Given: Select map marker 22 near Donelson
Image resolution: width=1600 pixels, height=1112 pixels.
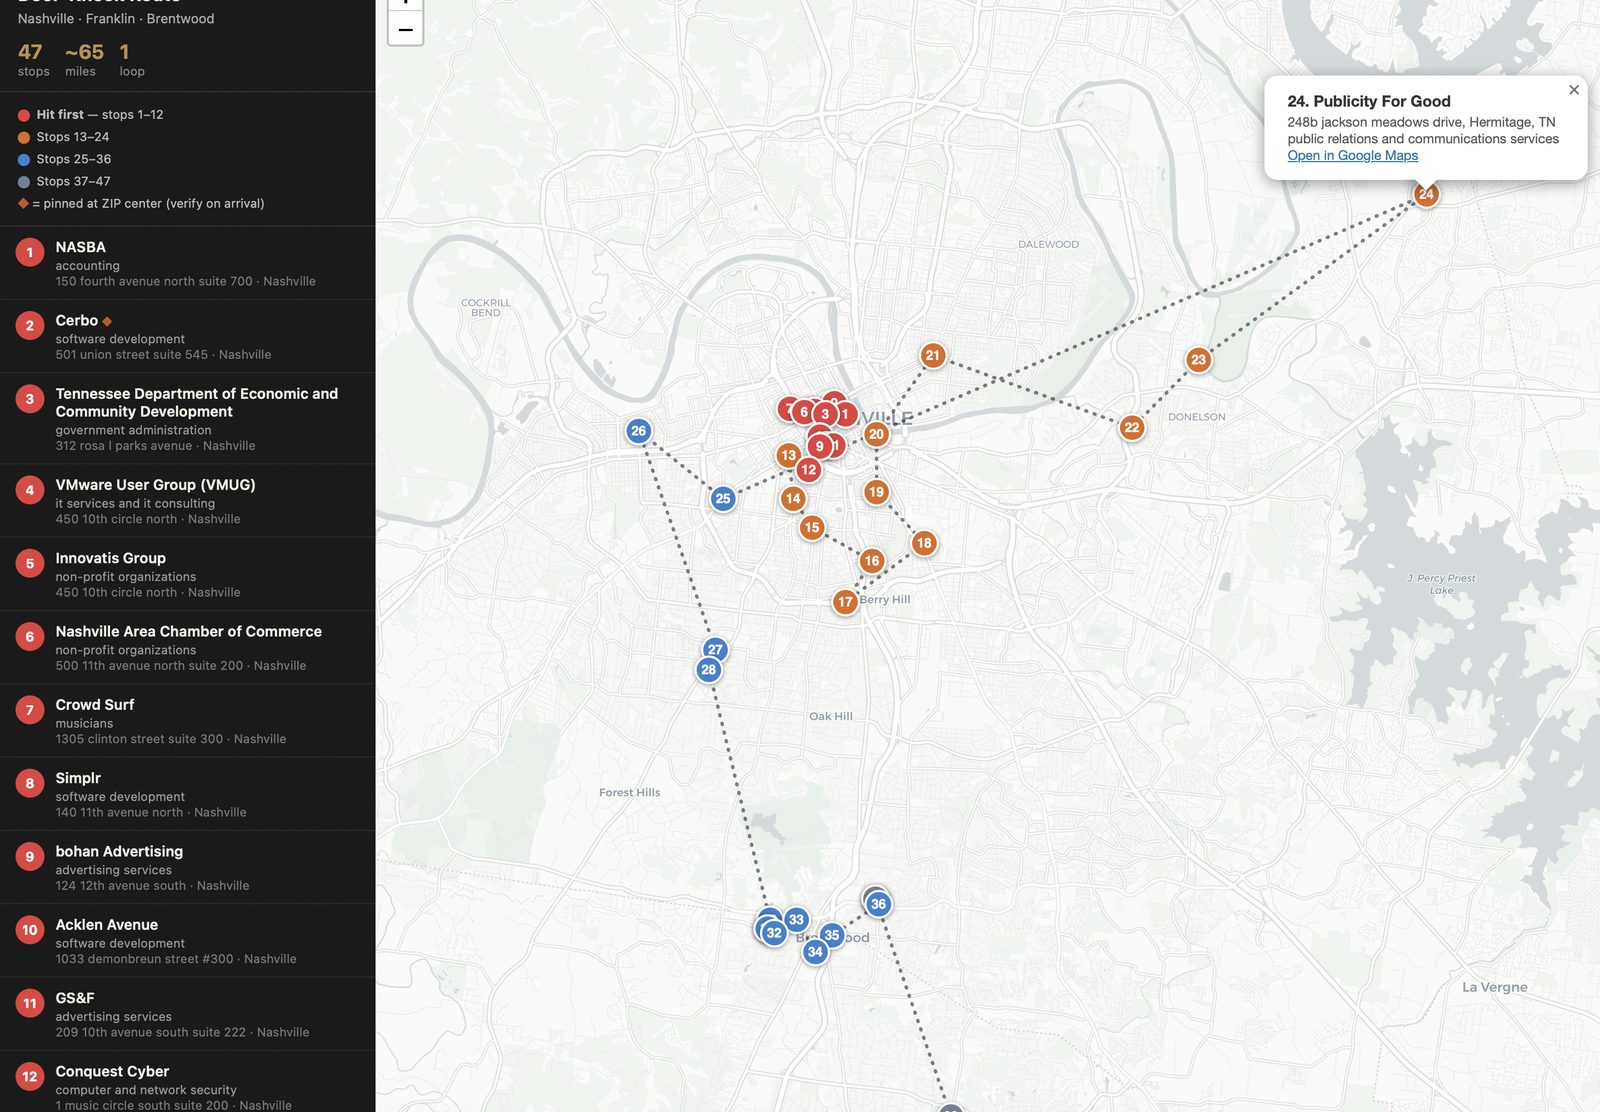Looking at the screenshot, I should click(x=1131, y=428).
